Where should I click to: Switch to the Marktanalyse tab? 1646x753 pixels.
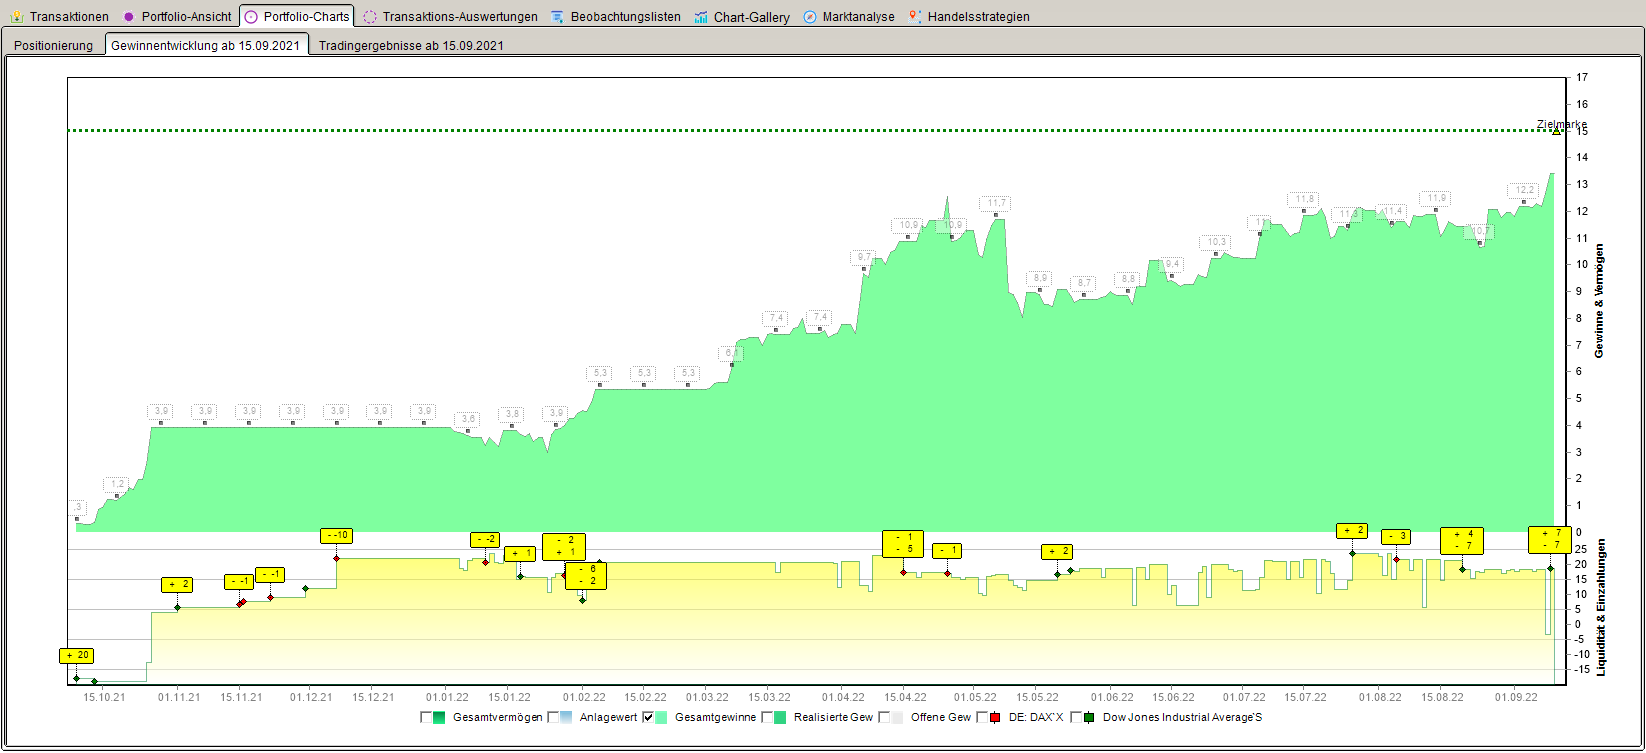click(x=849, y=17)
